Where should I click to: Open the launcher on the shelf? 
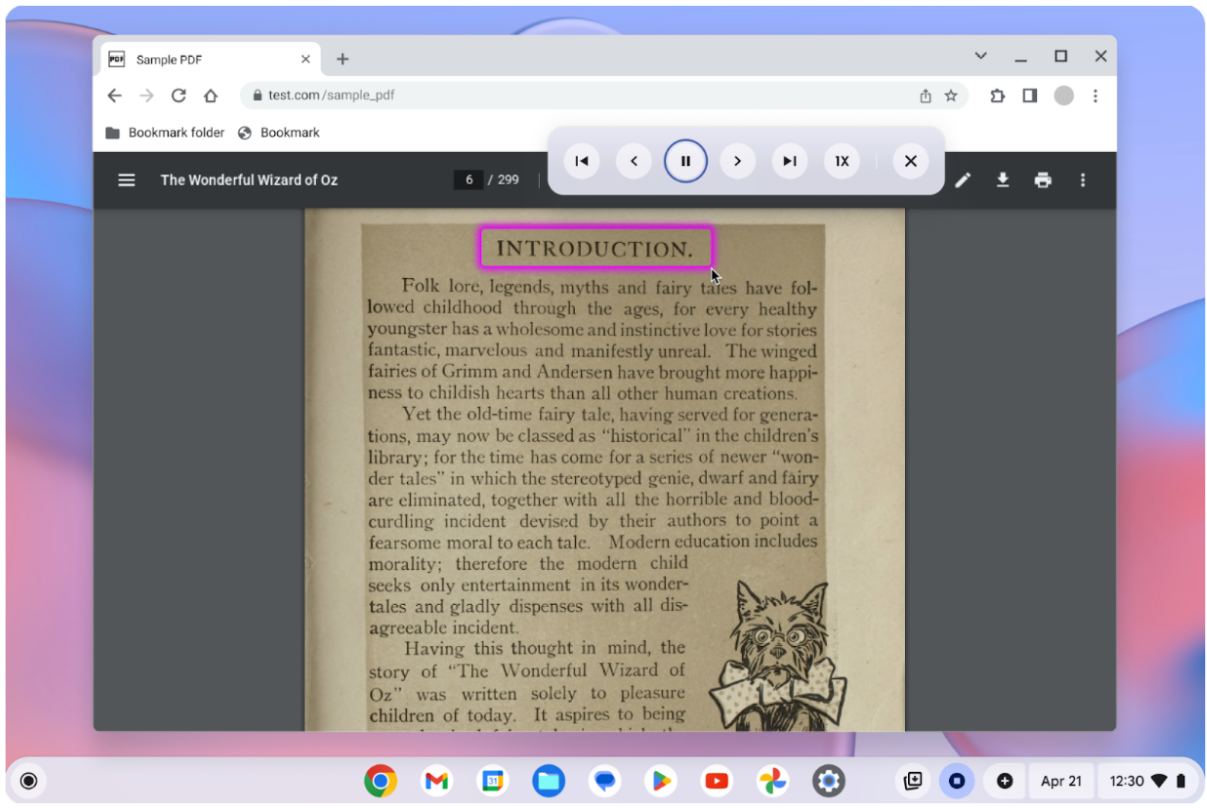29,781
